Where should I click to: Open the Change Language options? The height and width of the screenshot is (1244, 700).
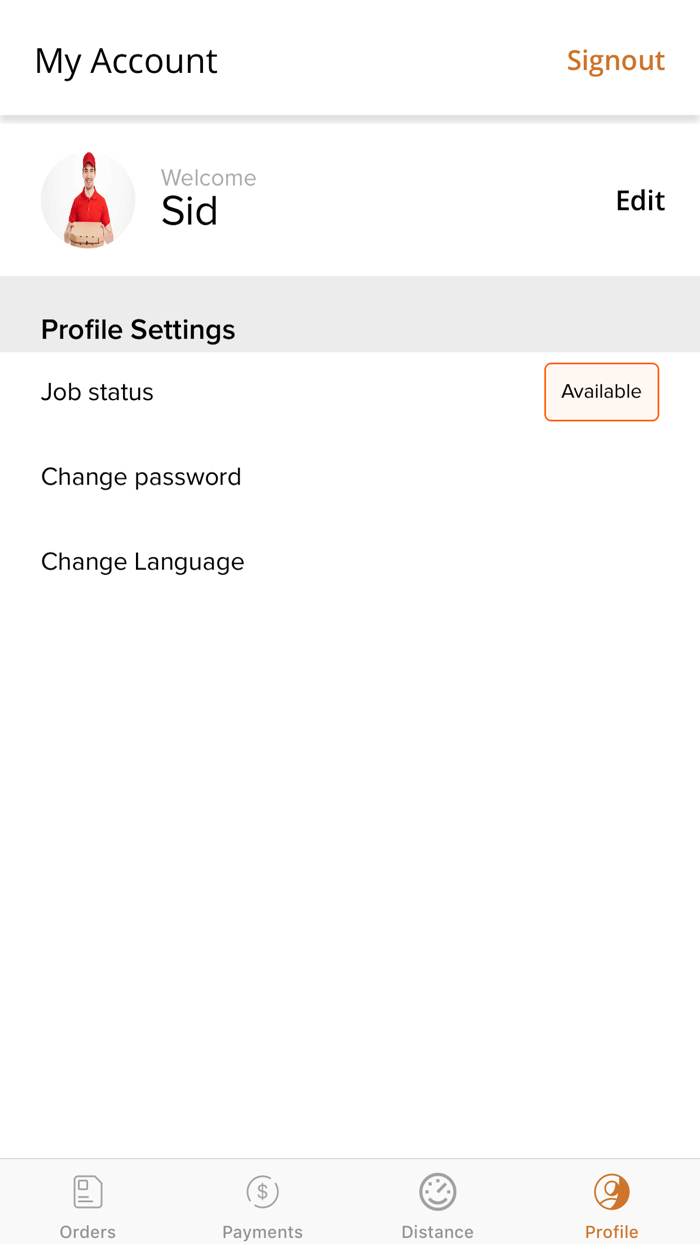(x=142, y=561)
